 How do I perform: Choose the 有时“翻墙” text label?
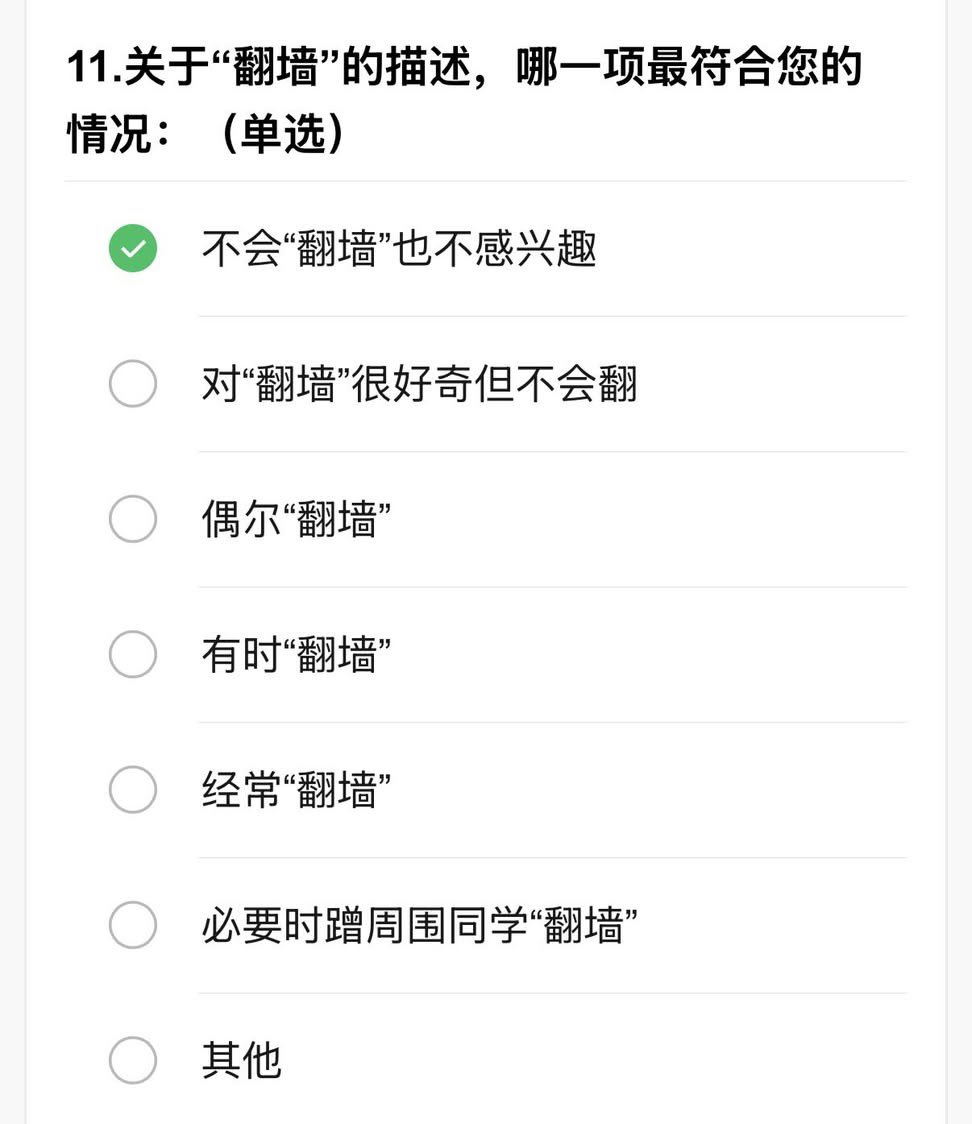(x=296, y=654)
